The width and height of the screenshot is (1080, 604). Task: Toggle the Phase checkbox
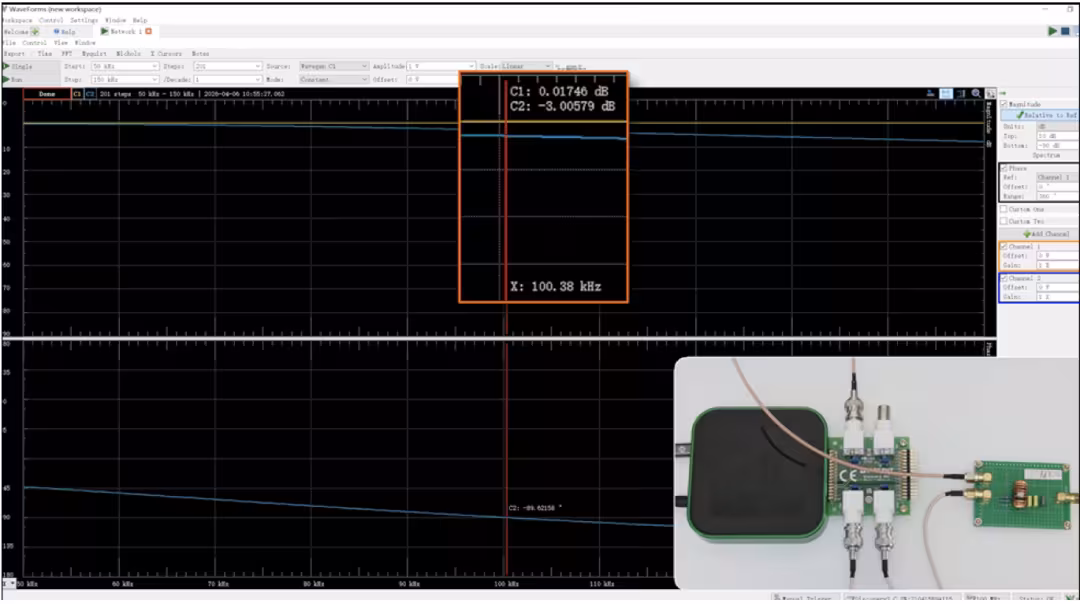point(1004,168)
